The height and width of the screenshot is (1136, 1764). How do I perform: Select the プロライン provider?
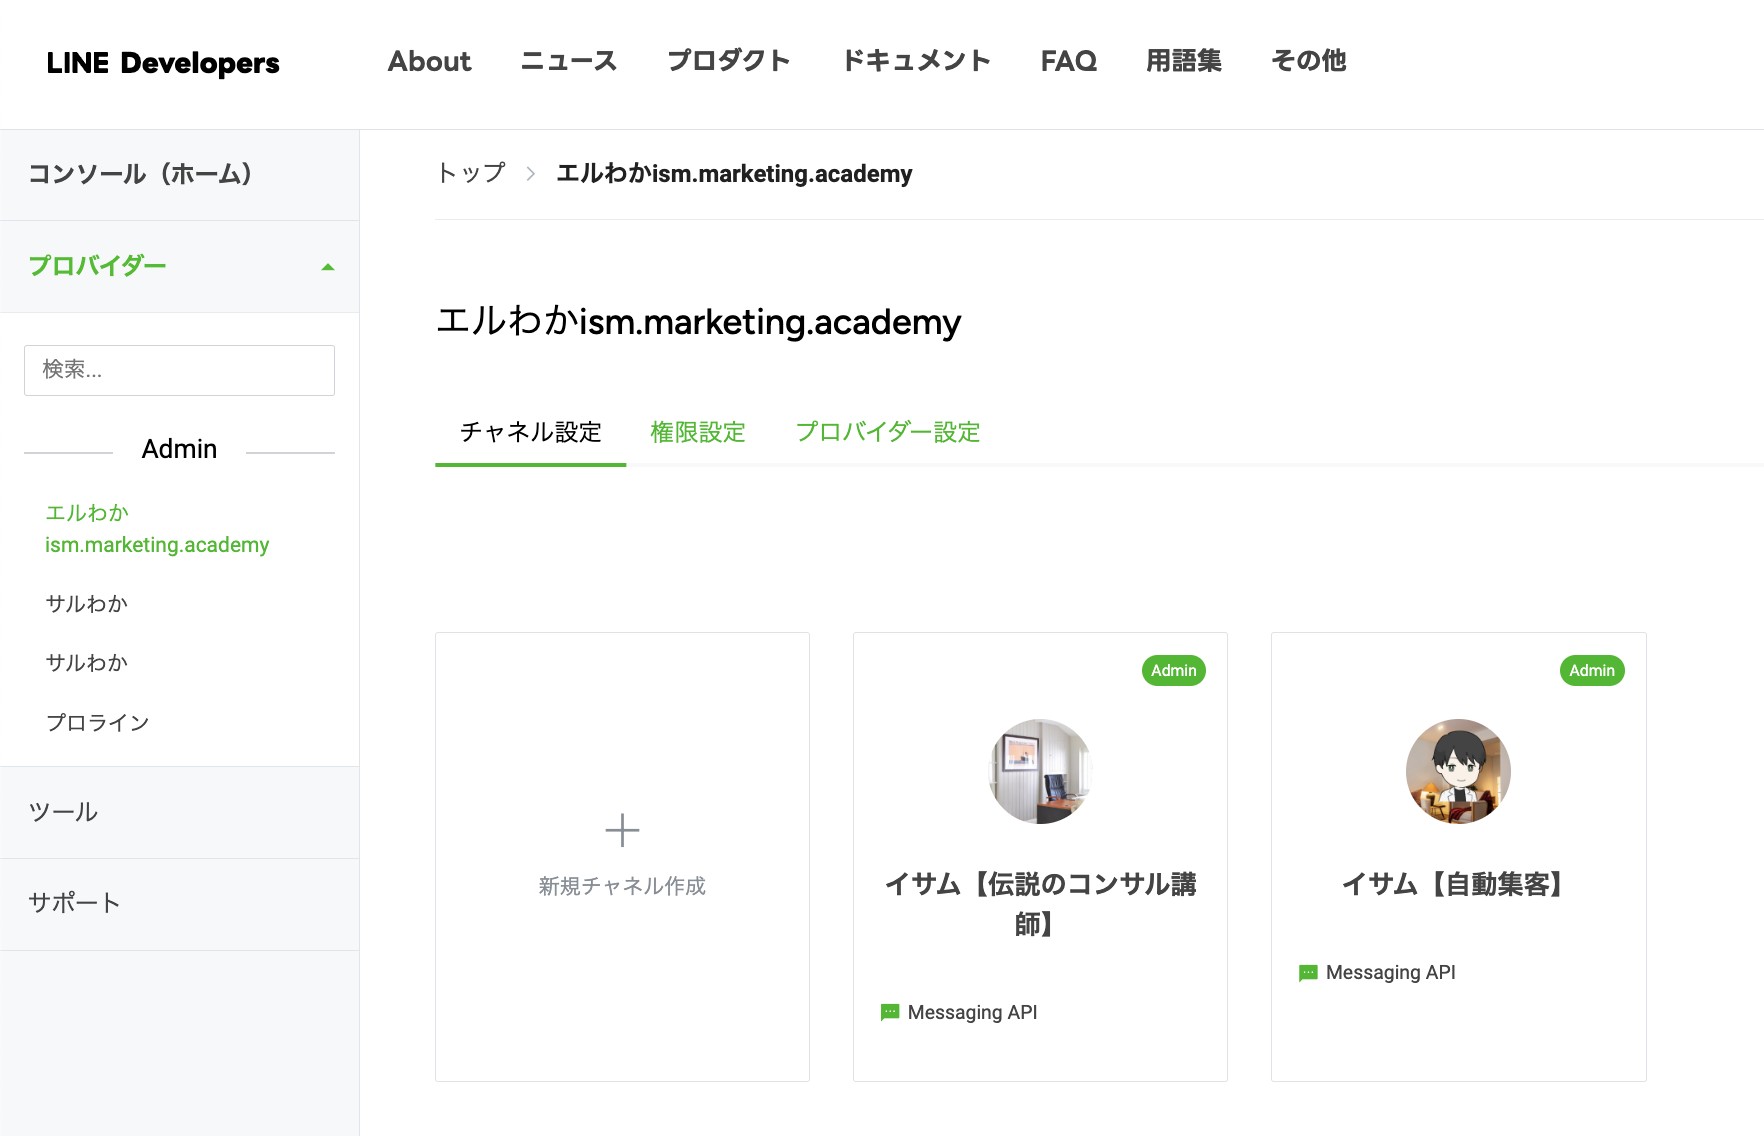[97, 722]
